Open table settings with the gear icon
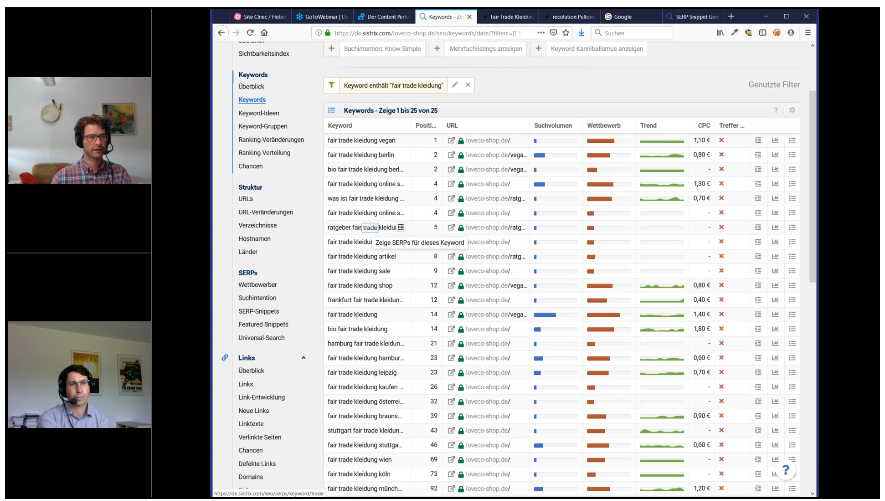The image size is (885, 501). pyautogui.click(x=792, y=111)
